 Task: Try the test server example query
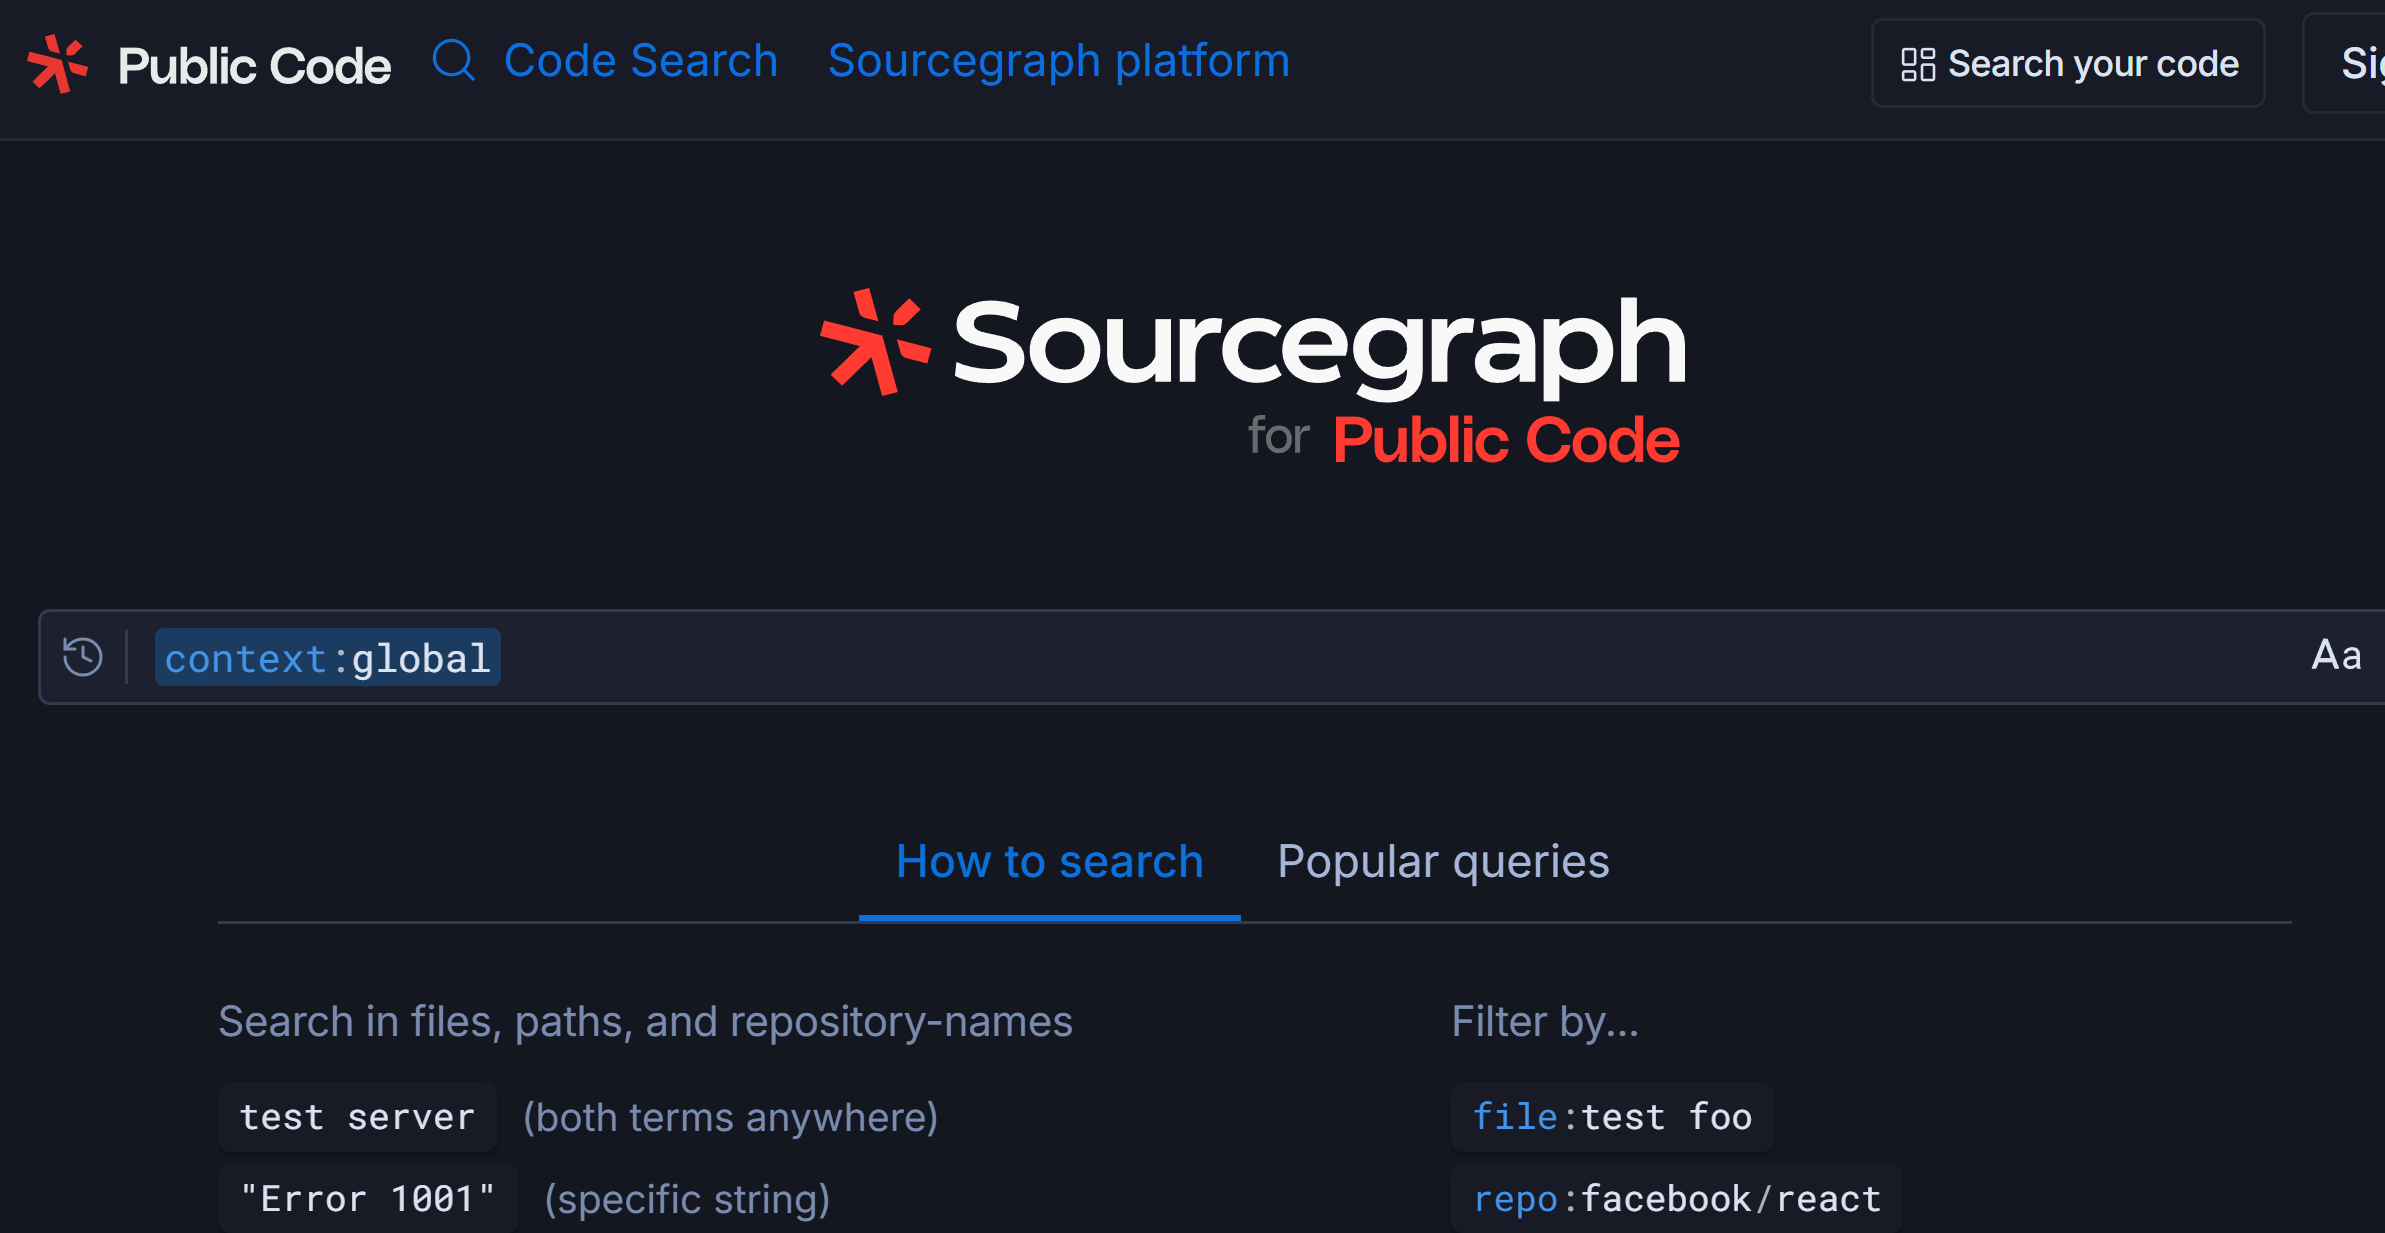pos(357,1117)
